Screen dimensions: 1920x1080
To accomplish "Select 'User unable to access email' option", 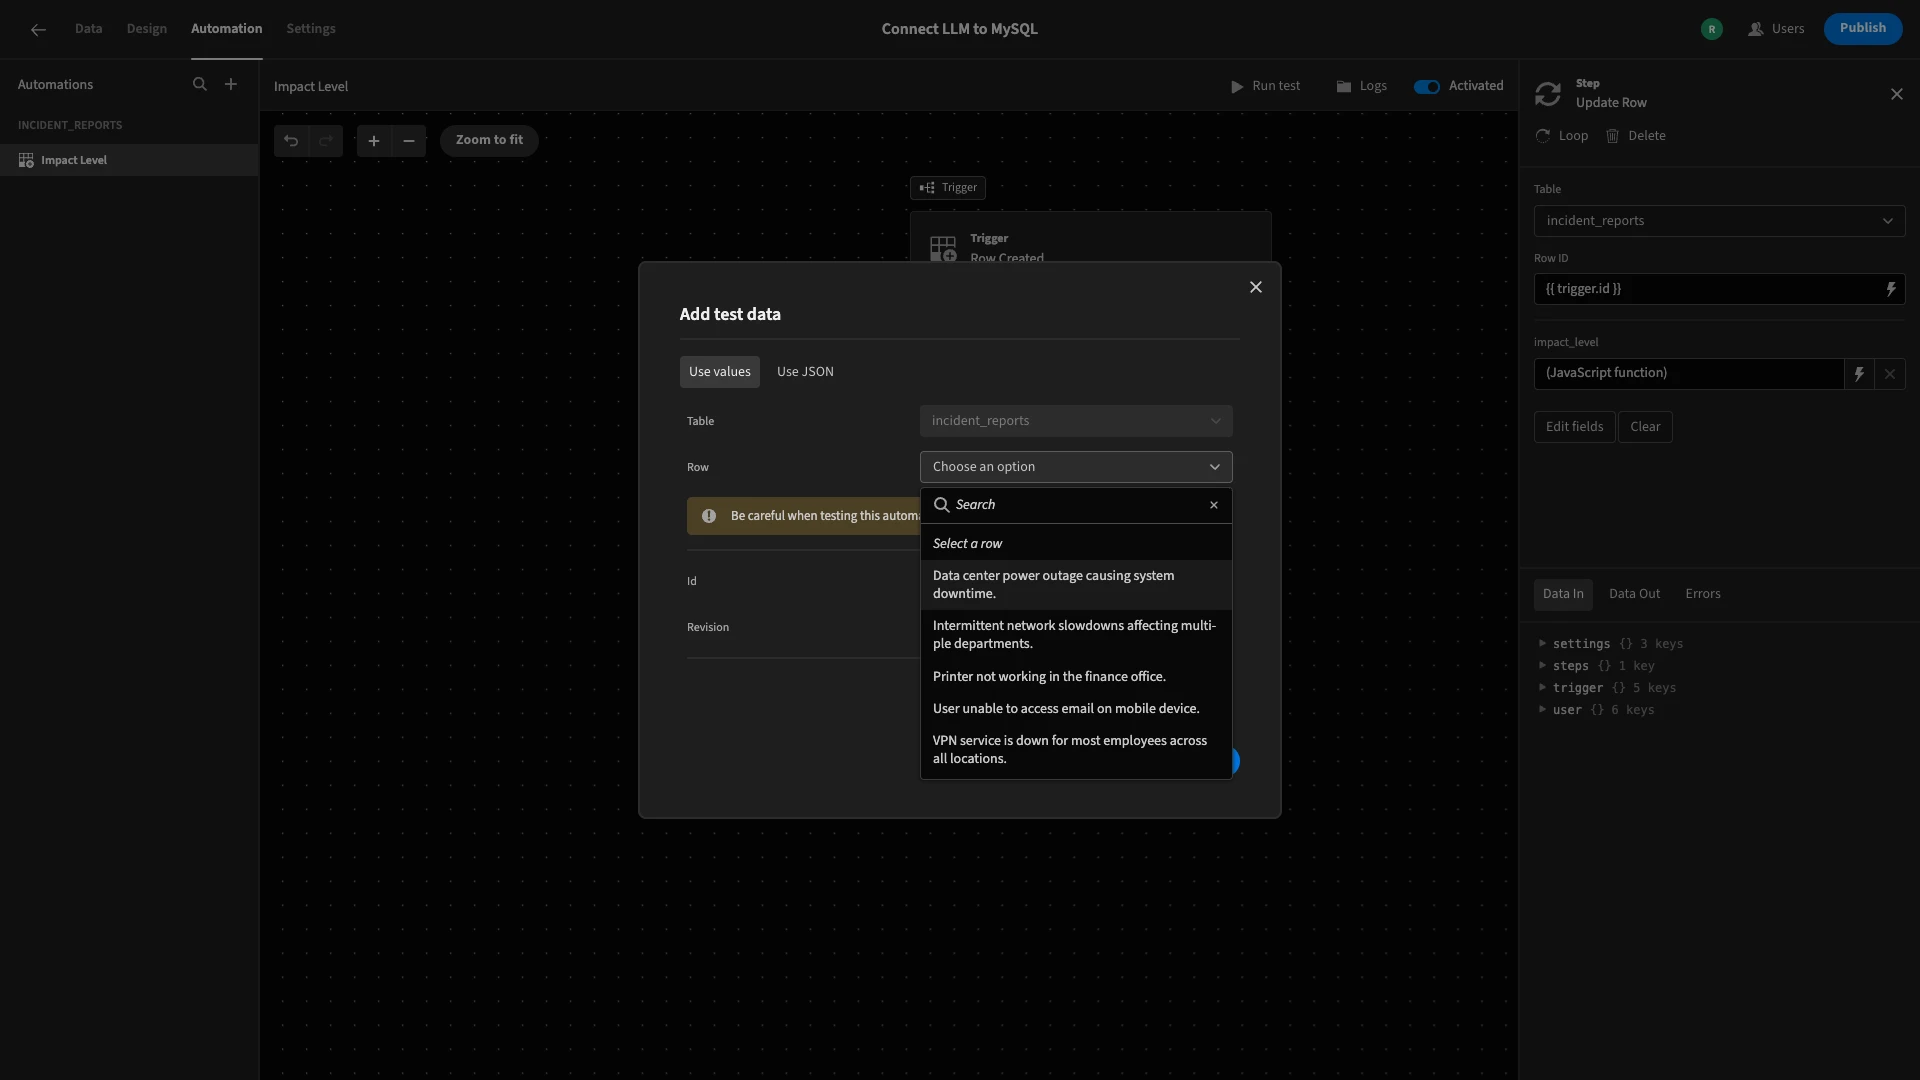I will point(1076,709).
